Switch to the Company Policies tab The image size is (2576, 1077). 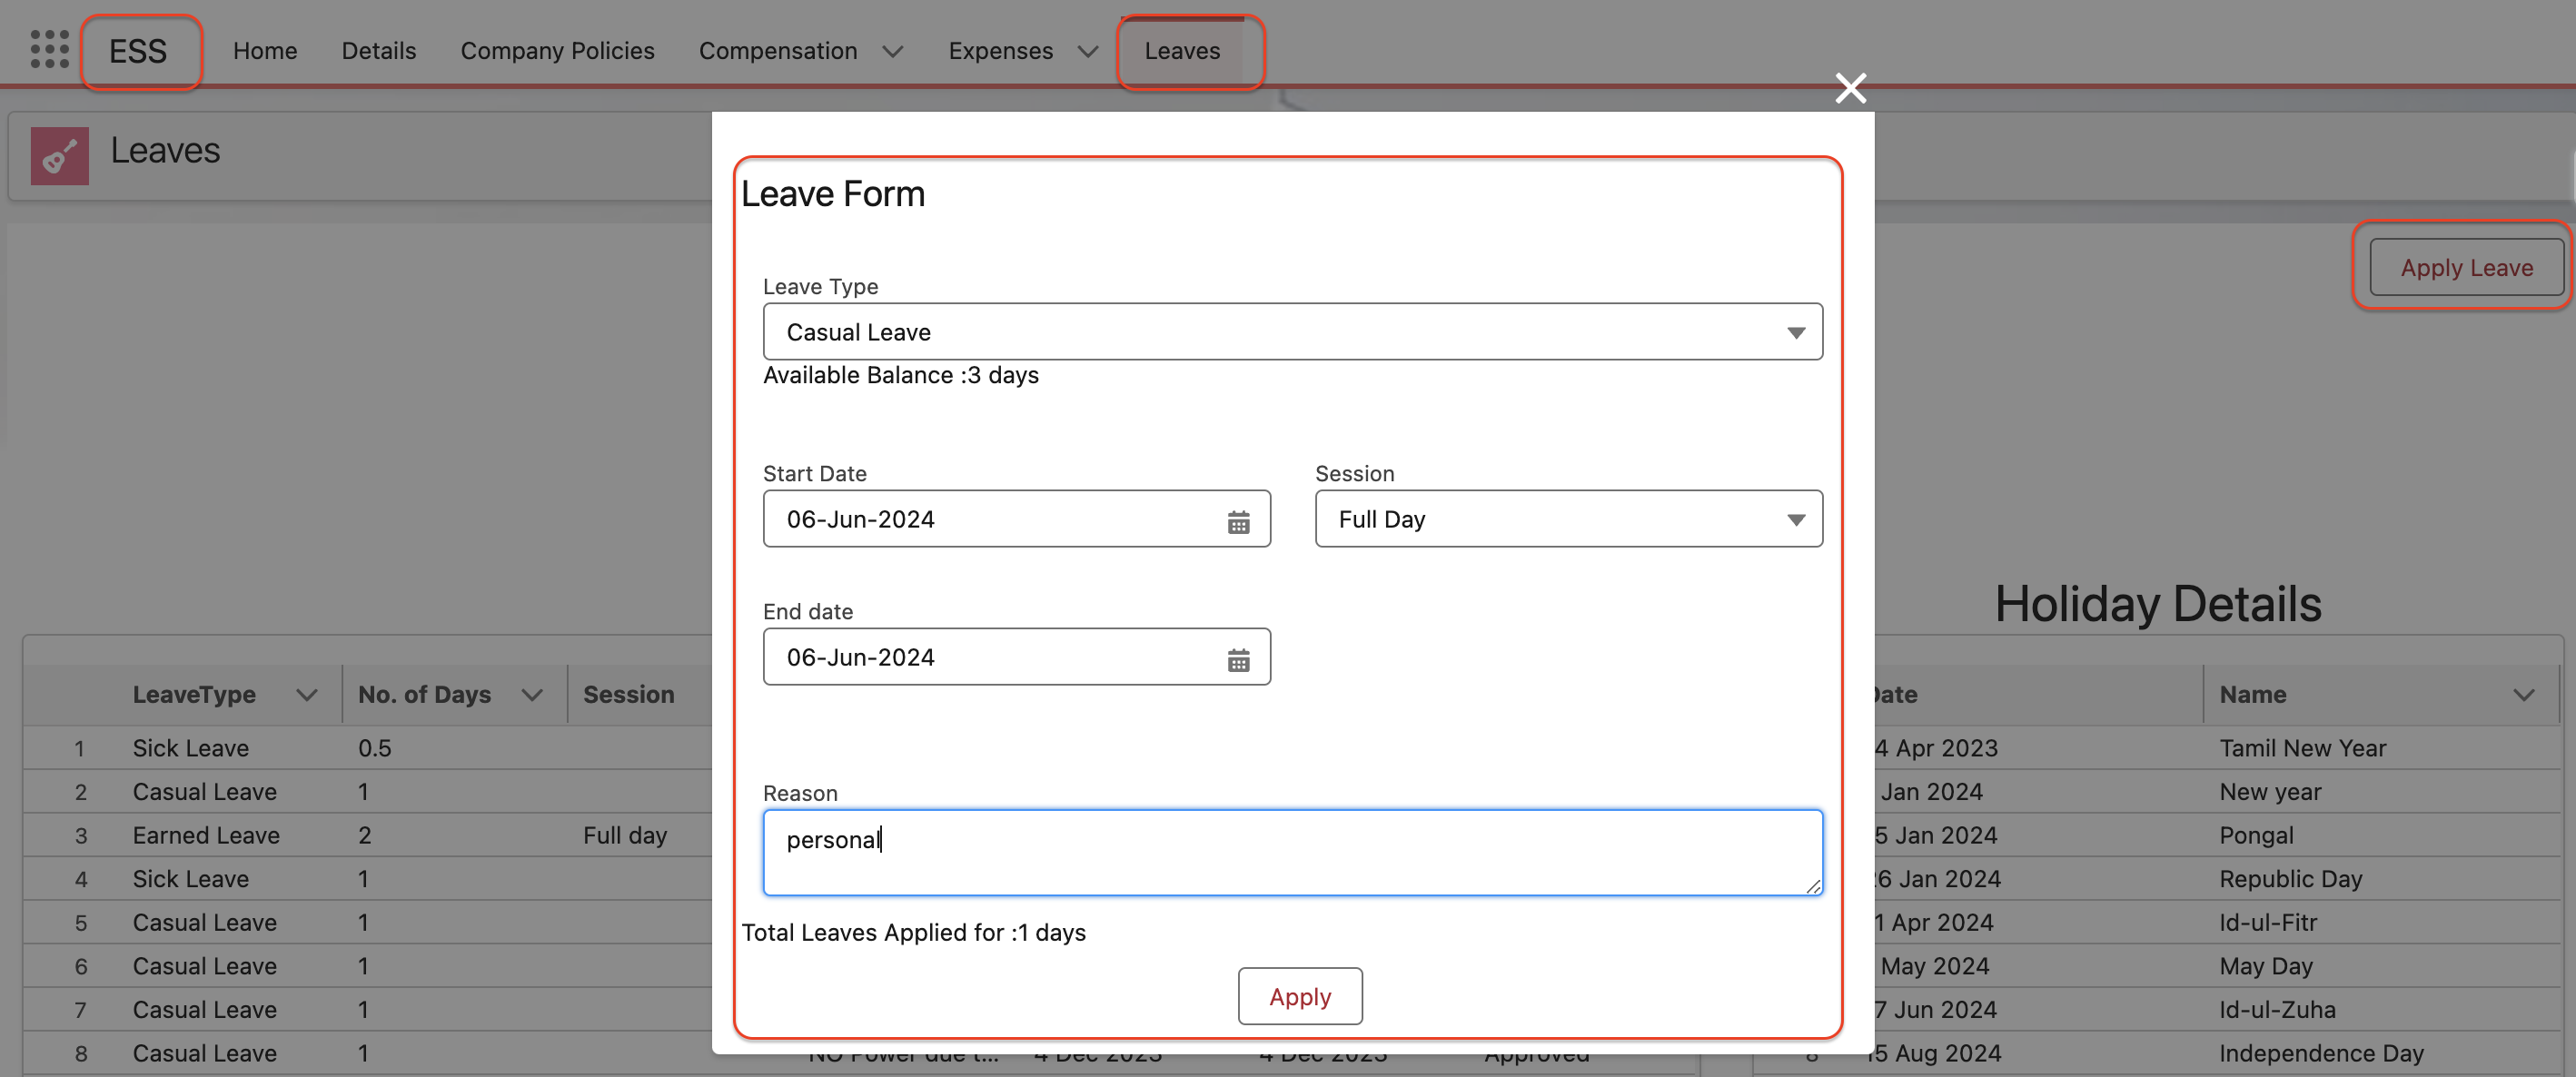tap(557, 51)
